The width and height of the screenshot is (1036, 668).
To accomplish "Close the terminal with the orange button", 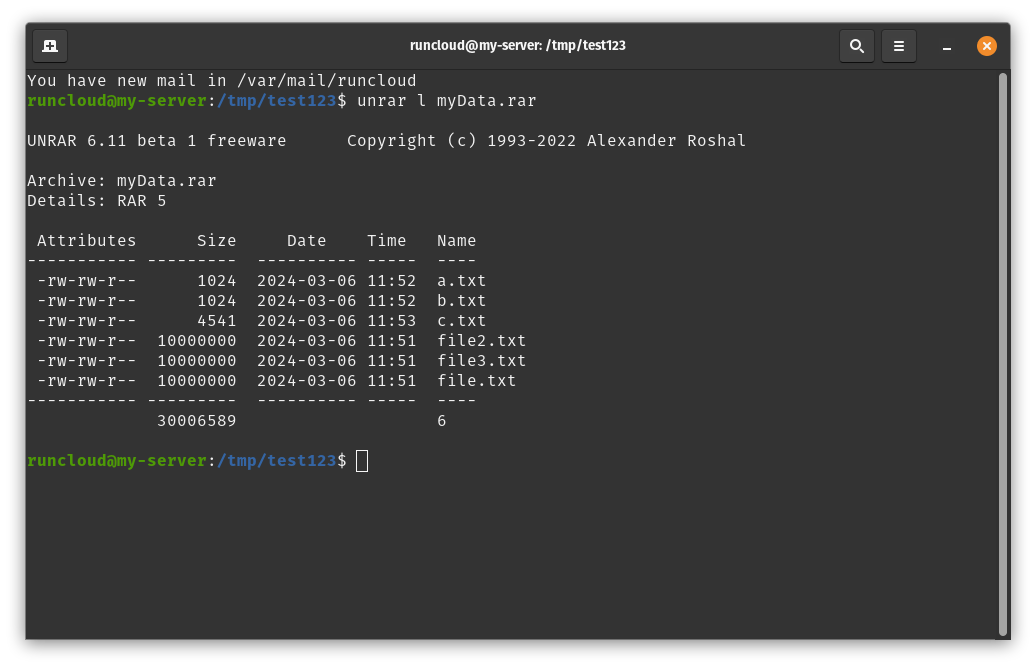I will (x=986, y=46).
